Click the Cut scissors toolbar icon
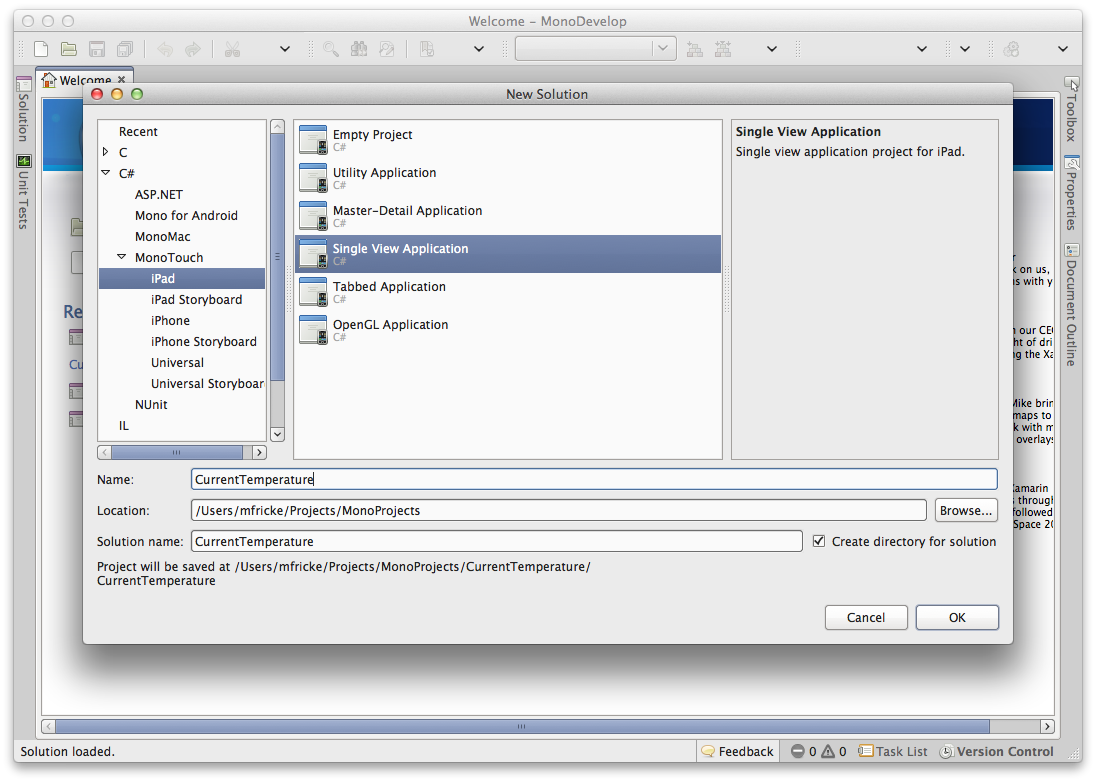 pos(232,49)
